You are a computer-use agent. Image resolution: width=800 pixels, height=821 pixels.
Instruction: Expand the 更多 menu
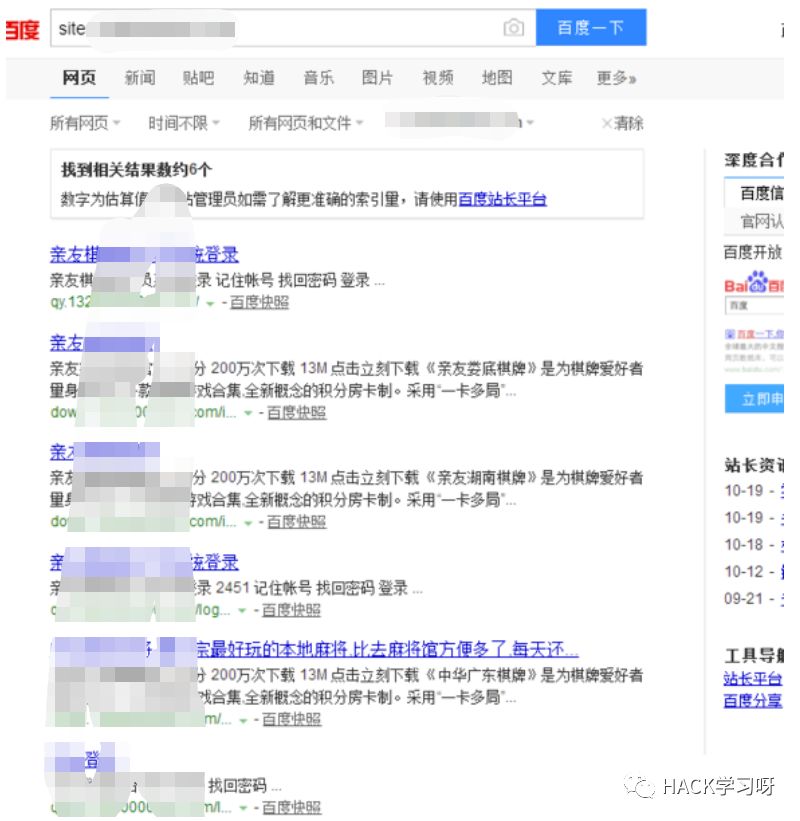coord(616,78)
